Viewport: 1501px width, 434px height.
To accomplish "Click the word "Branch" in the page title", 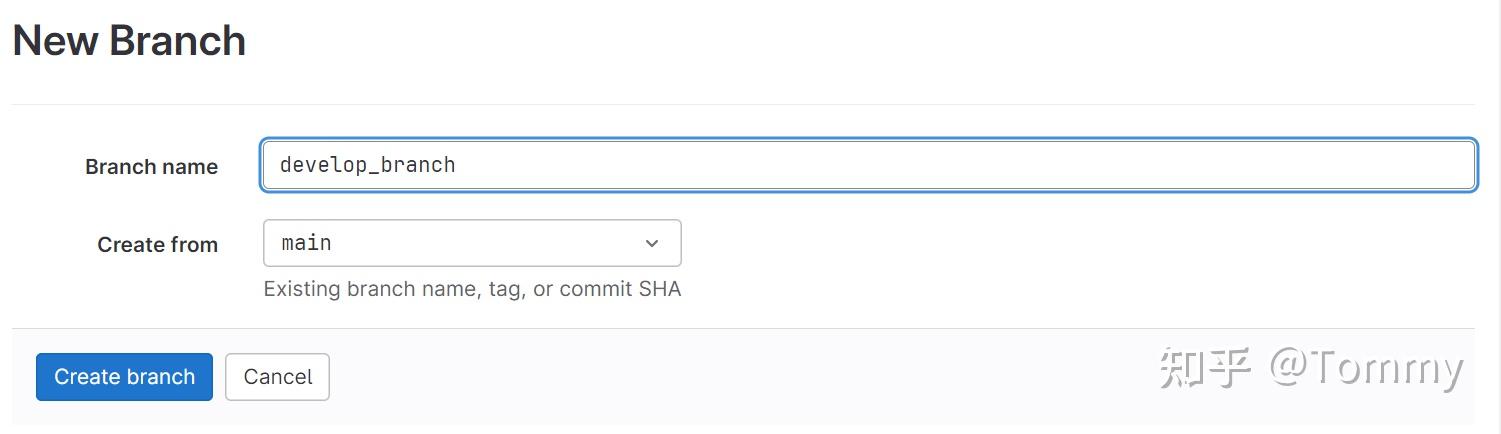I will coord(177,41).
